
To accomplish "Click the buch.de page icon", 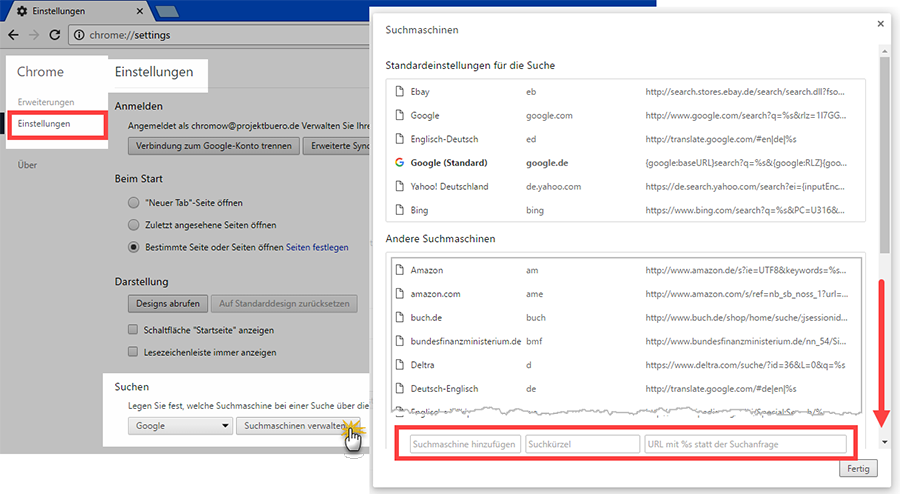I will pos(399,317).
